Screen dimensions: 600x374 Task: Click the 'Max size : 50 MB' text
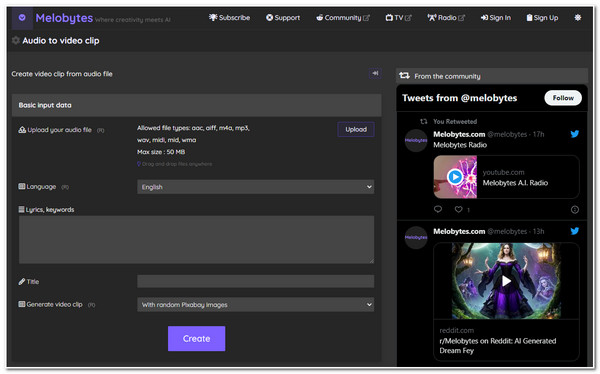click(161, 152)
